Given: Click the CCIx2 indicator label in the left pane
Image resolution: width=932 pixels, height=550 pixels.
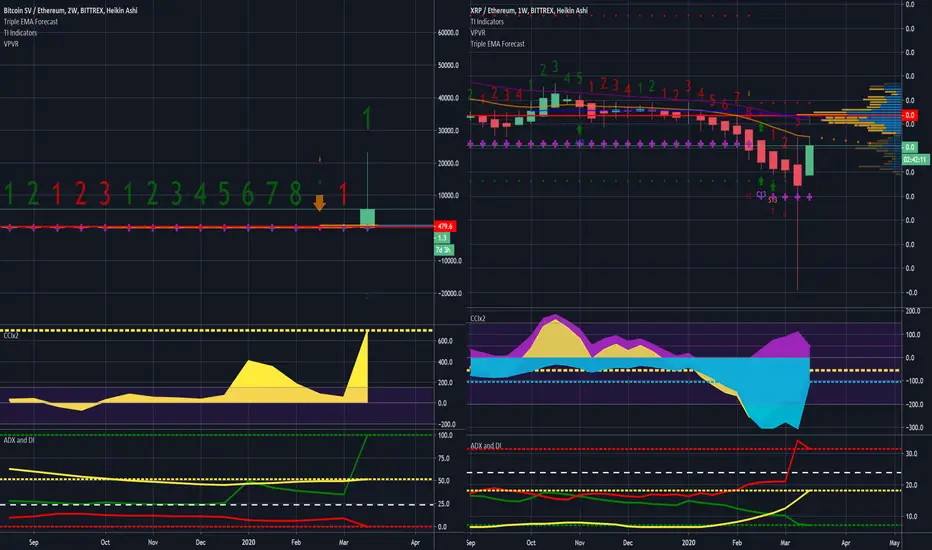Looking at the screenshot, I should [x=11, y=336].
